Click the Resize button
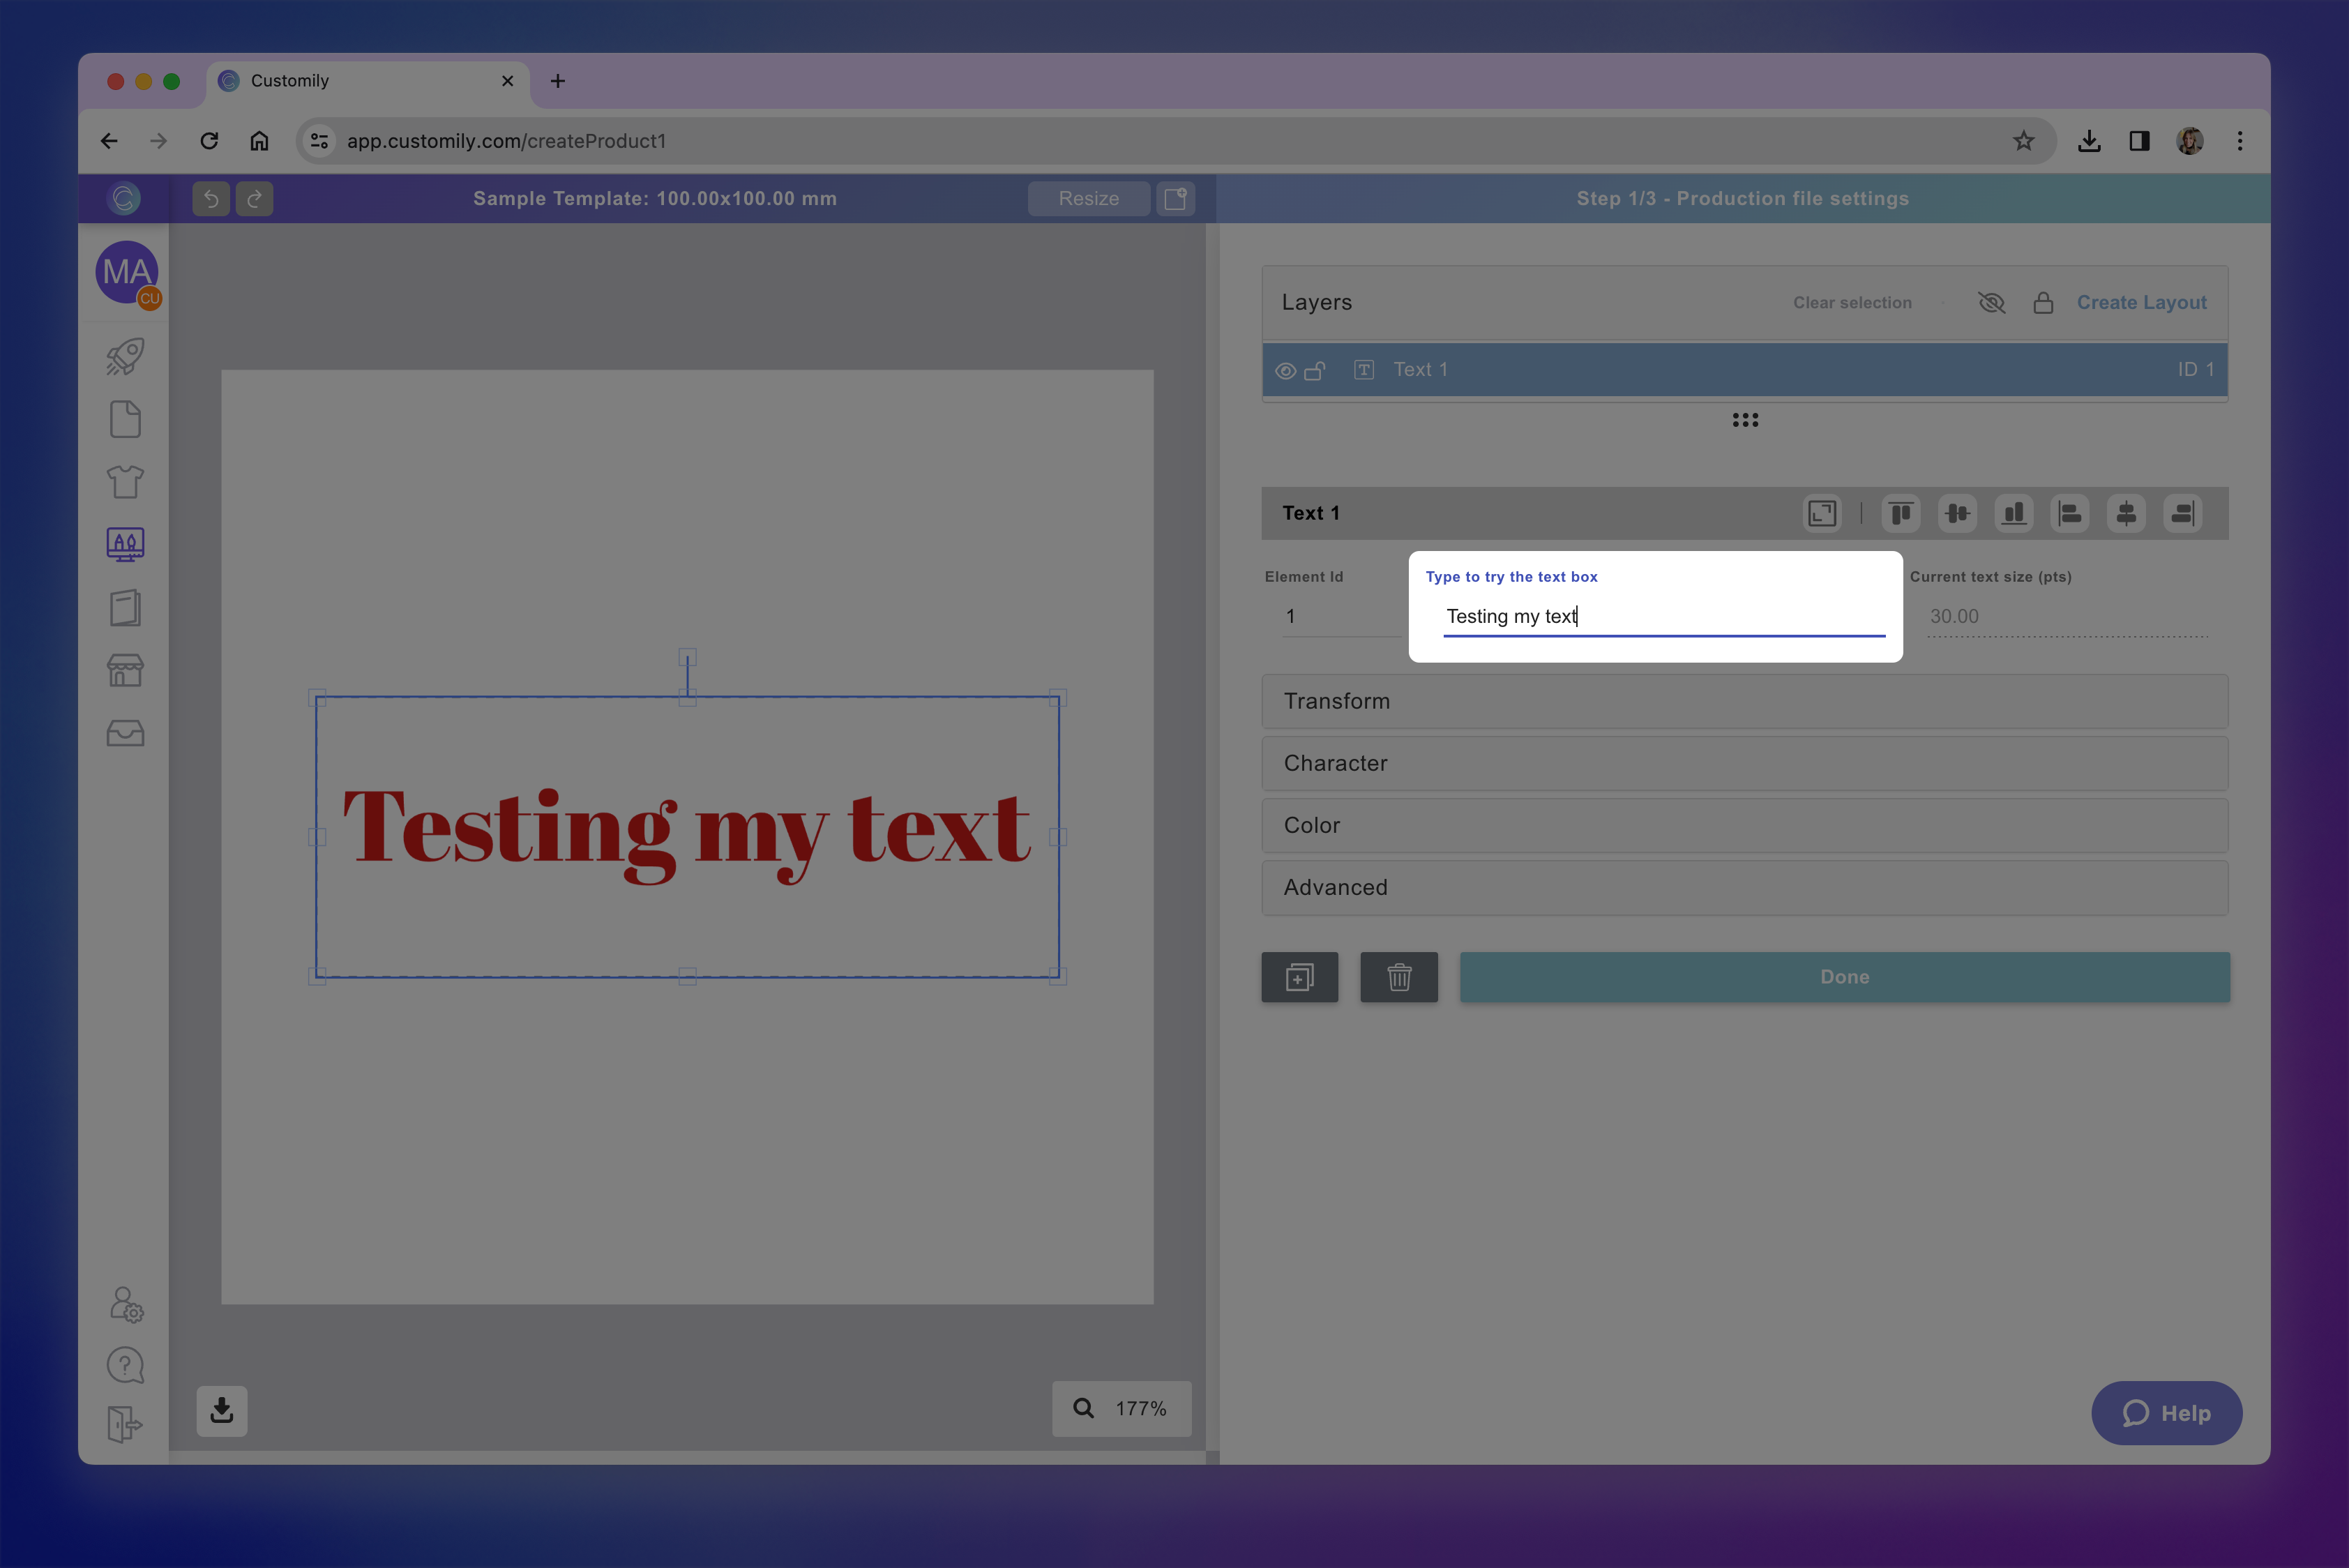 (1088, 199)
